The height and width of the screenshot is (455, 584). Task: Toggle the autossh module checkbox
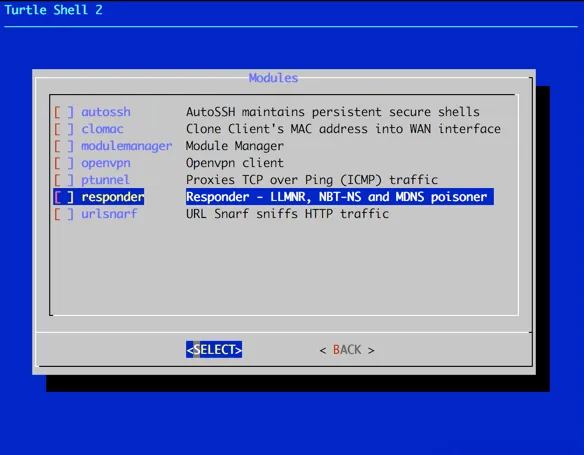click(x=64, y=112)
